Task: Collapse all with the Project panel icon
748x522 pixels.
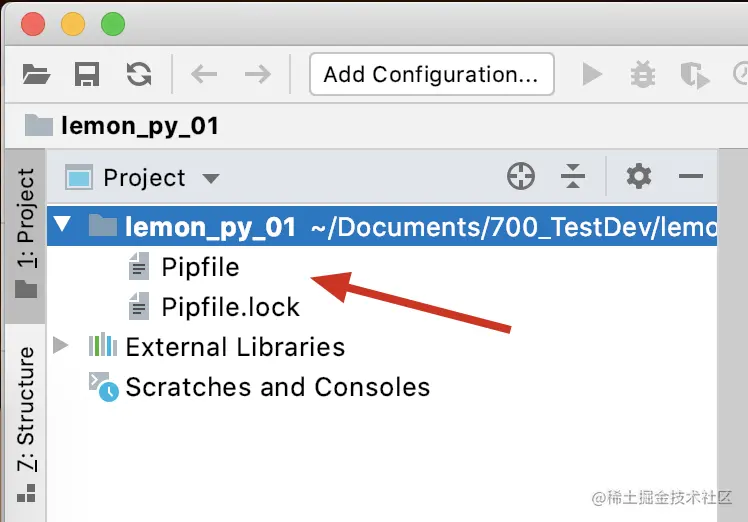Action: 573,178
